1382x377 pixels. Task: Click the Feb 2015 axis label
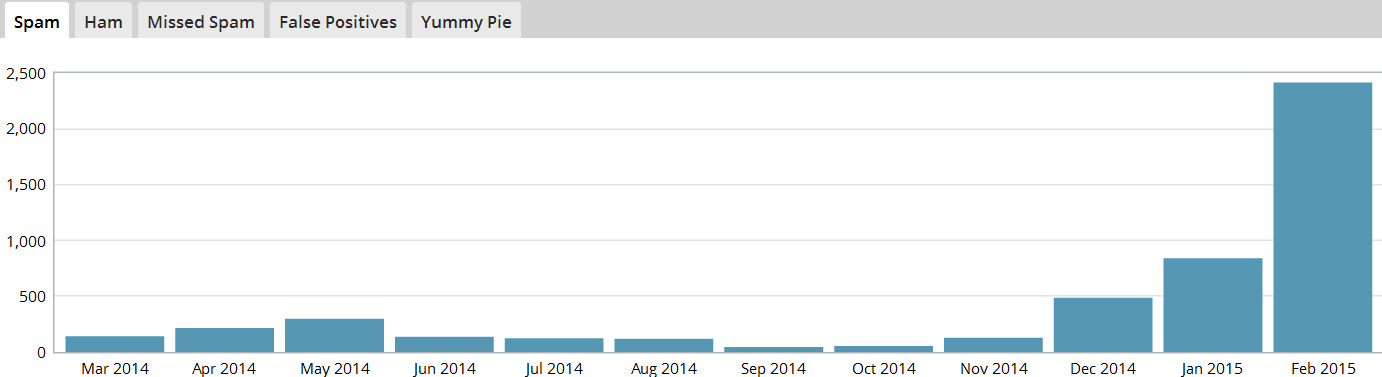[1323, 369]
